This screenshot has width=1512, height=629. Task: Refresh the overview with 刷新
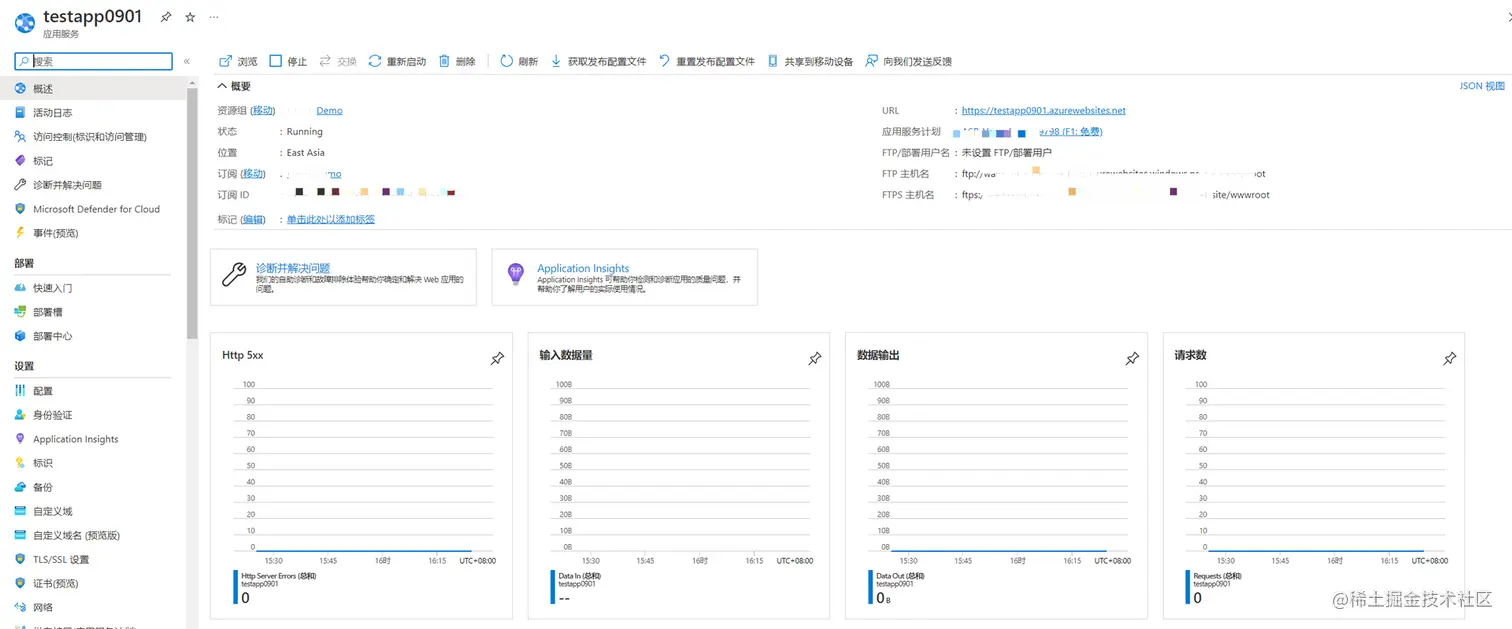519,61
